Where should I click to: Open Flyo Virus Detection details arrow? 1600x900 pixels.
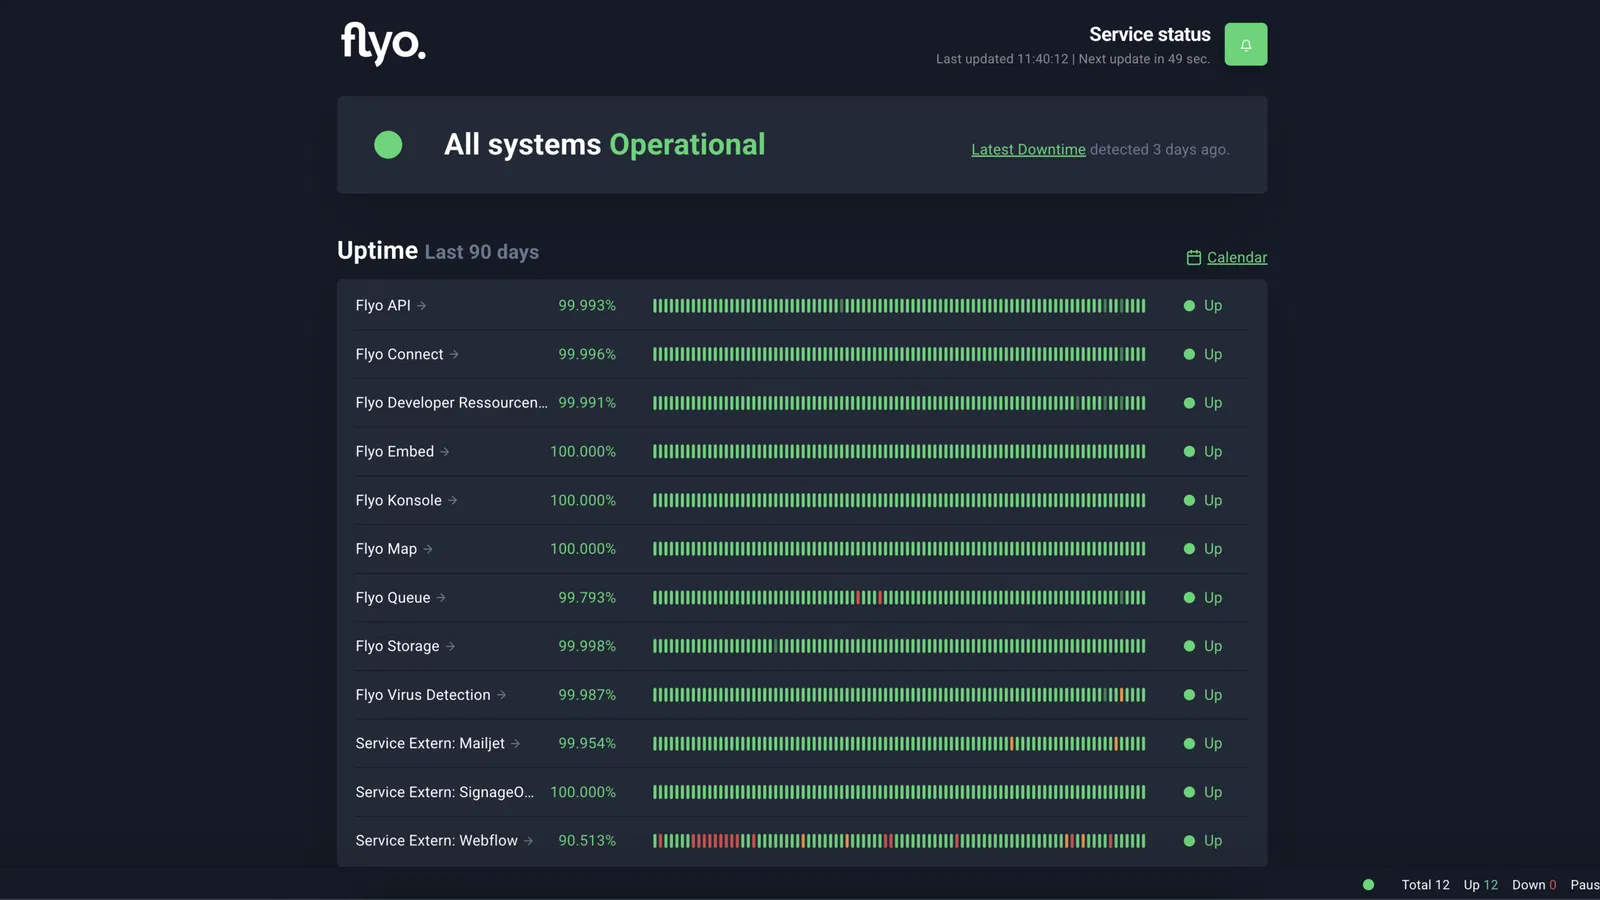[x=502, y=695]
